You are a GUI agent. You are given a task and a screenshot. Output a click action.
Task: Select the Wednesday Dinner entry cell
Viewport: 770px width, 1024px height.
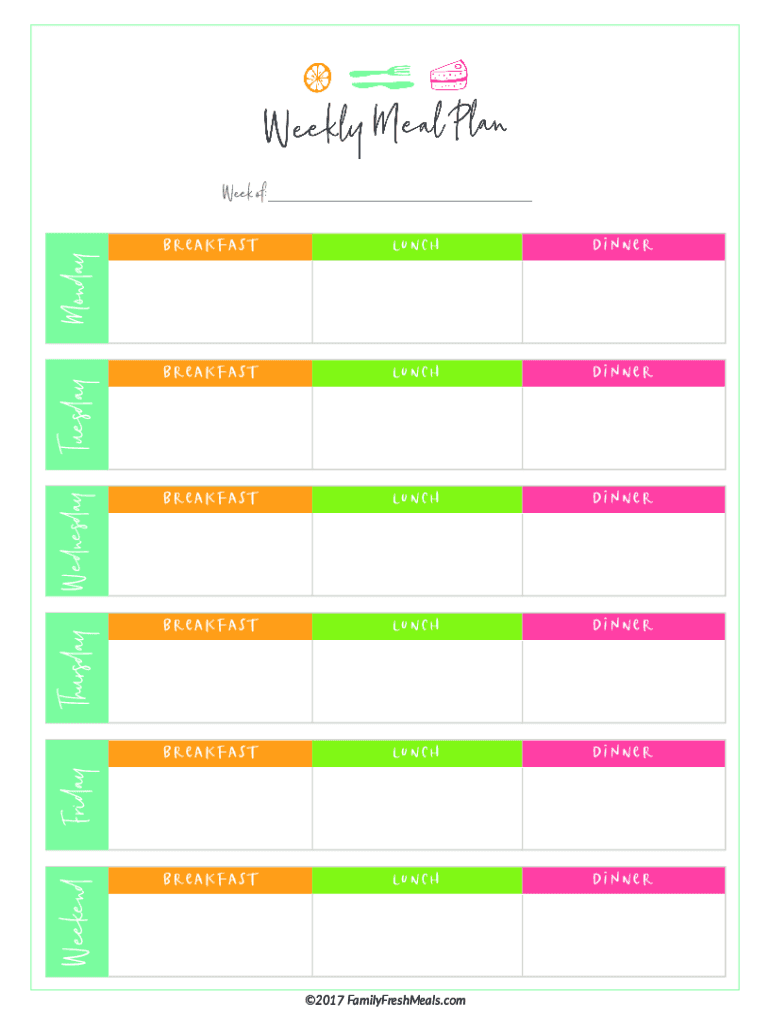[623, 554]
